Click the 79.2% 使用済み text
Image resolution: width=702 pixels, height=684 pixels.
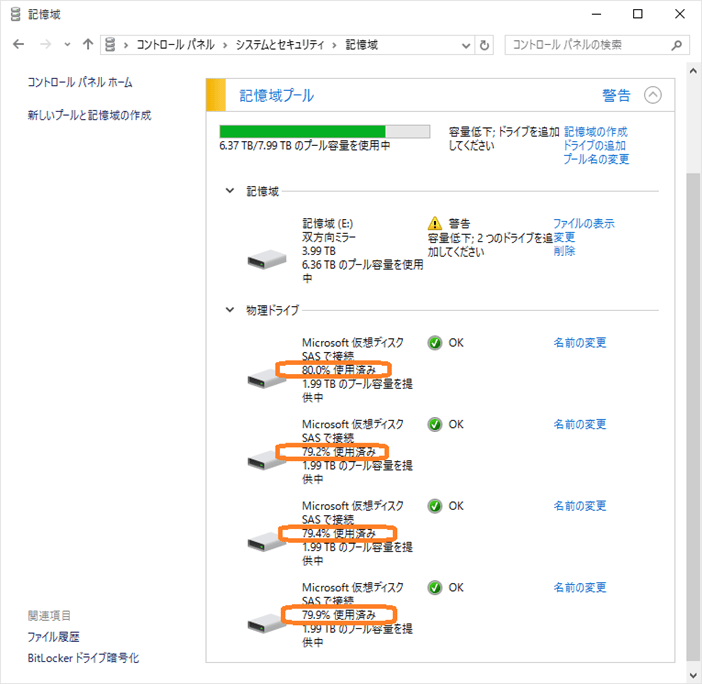click(339, 452)
